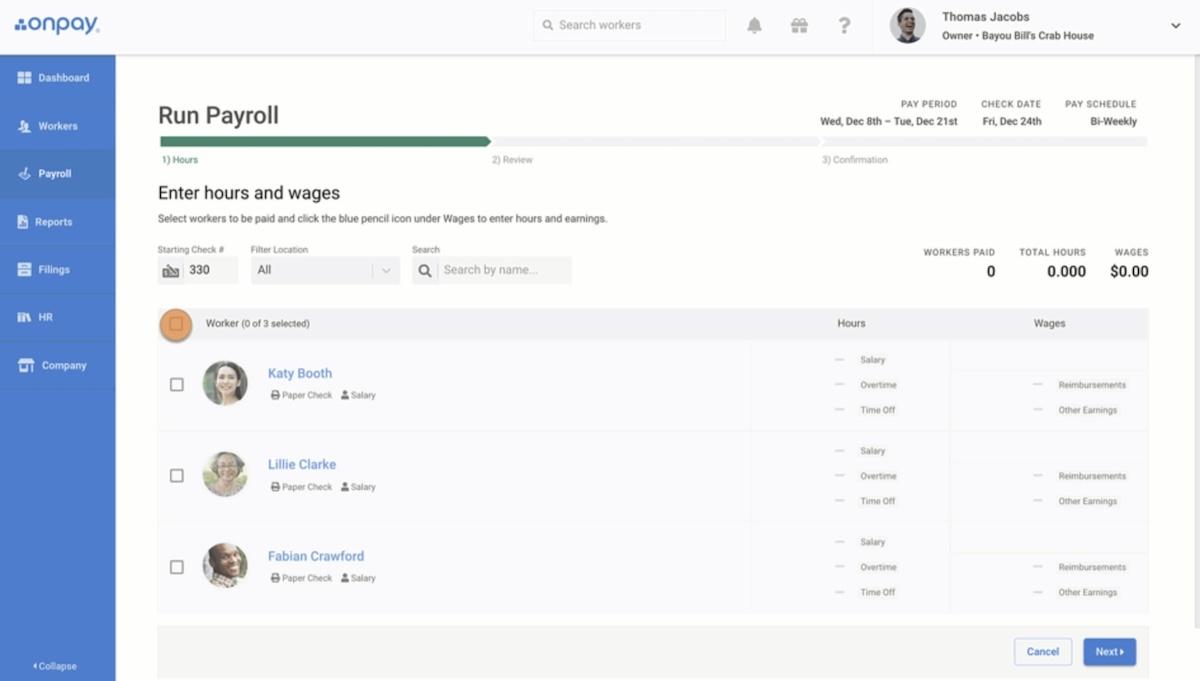
Task: Click Fabian Crawford's Reimbursements label
Action: tap(1092, 567)
